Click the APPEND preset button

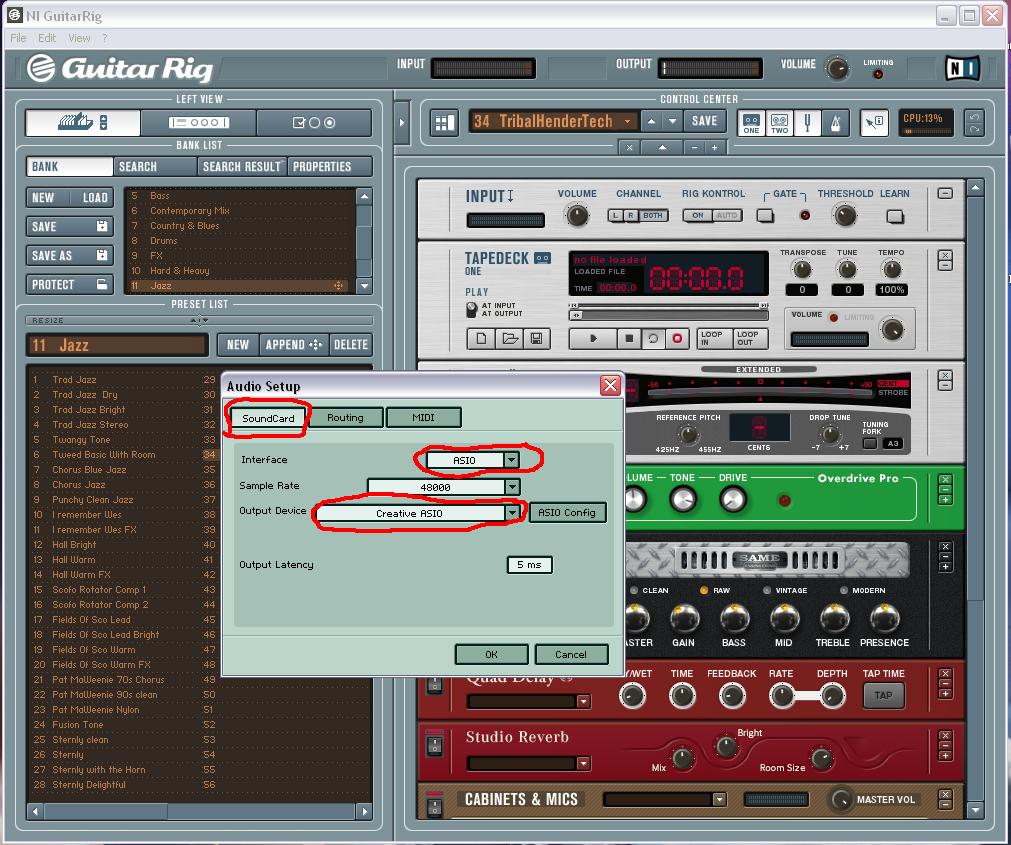click(x=294, y=345)
